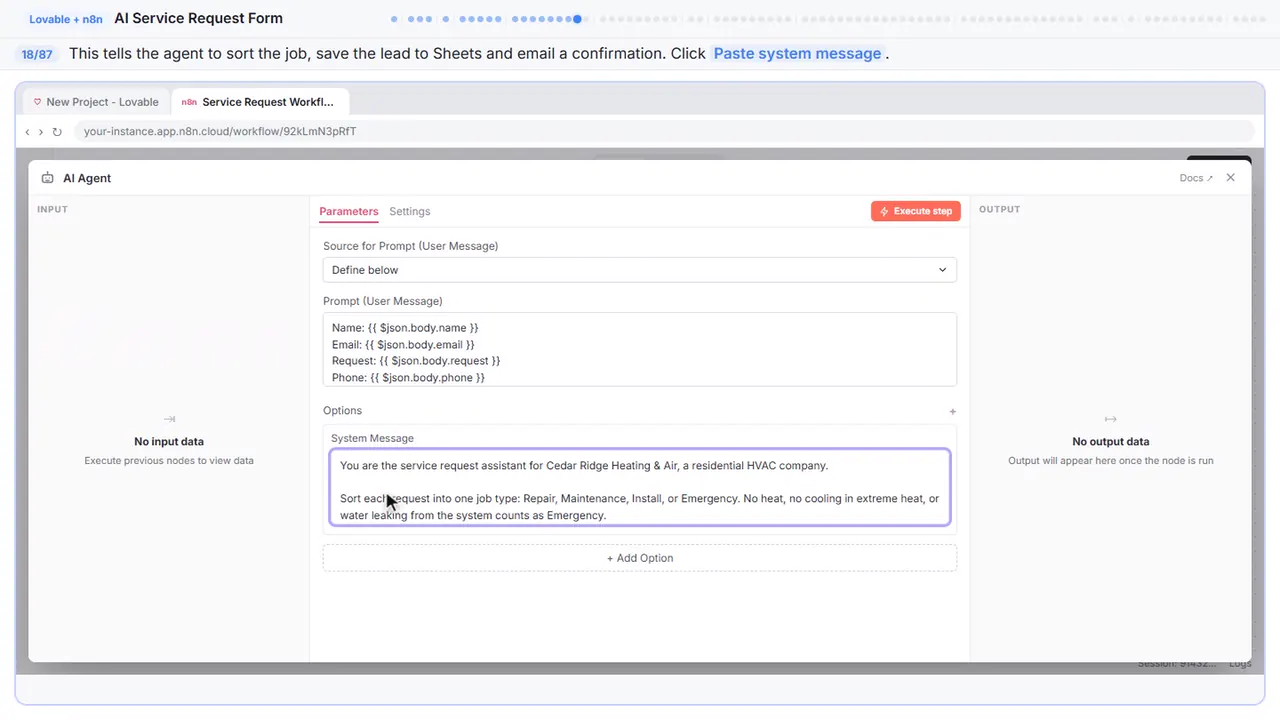1280x720 pixels.
Task: Click the input arrow icon above No input data
Action: (x=169, y=419)
